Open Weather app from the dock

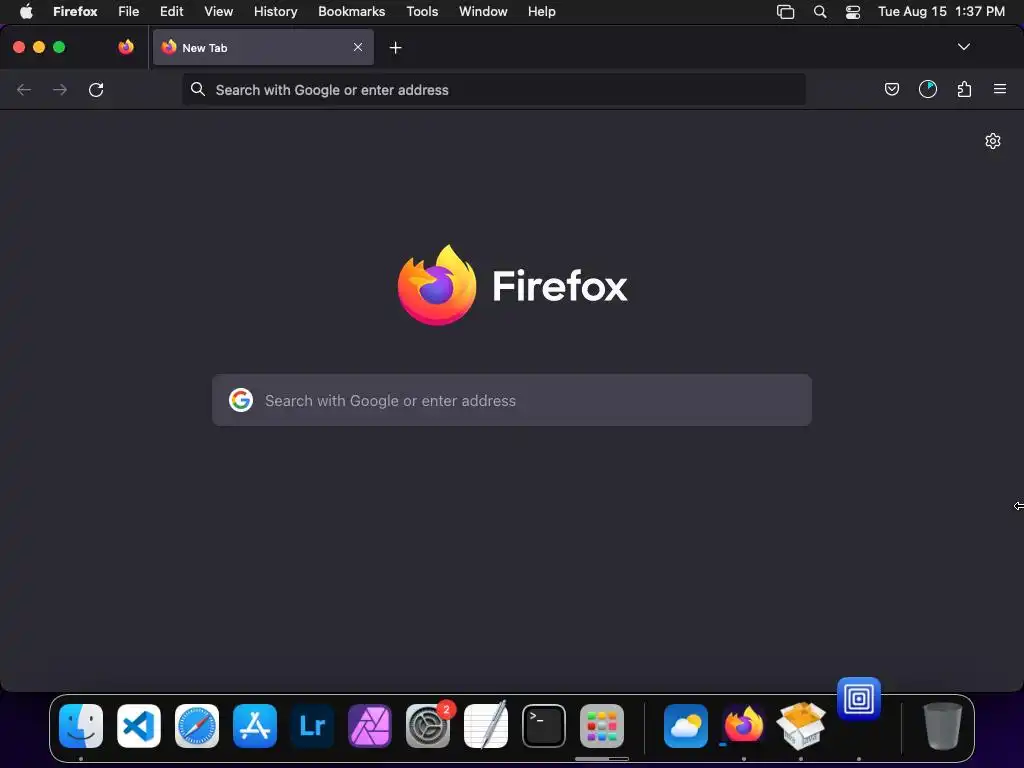tap(686, 726)
